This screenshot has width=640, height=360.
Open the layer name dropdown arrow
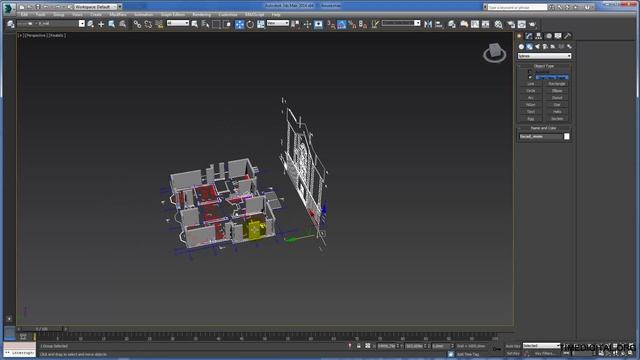coord(82,24)
